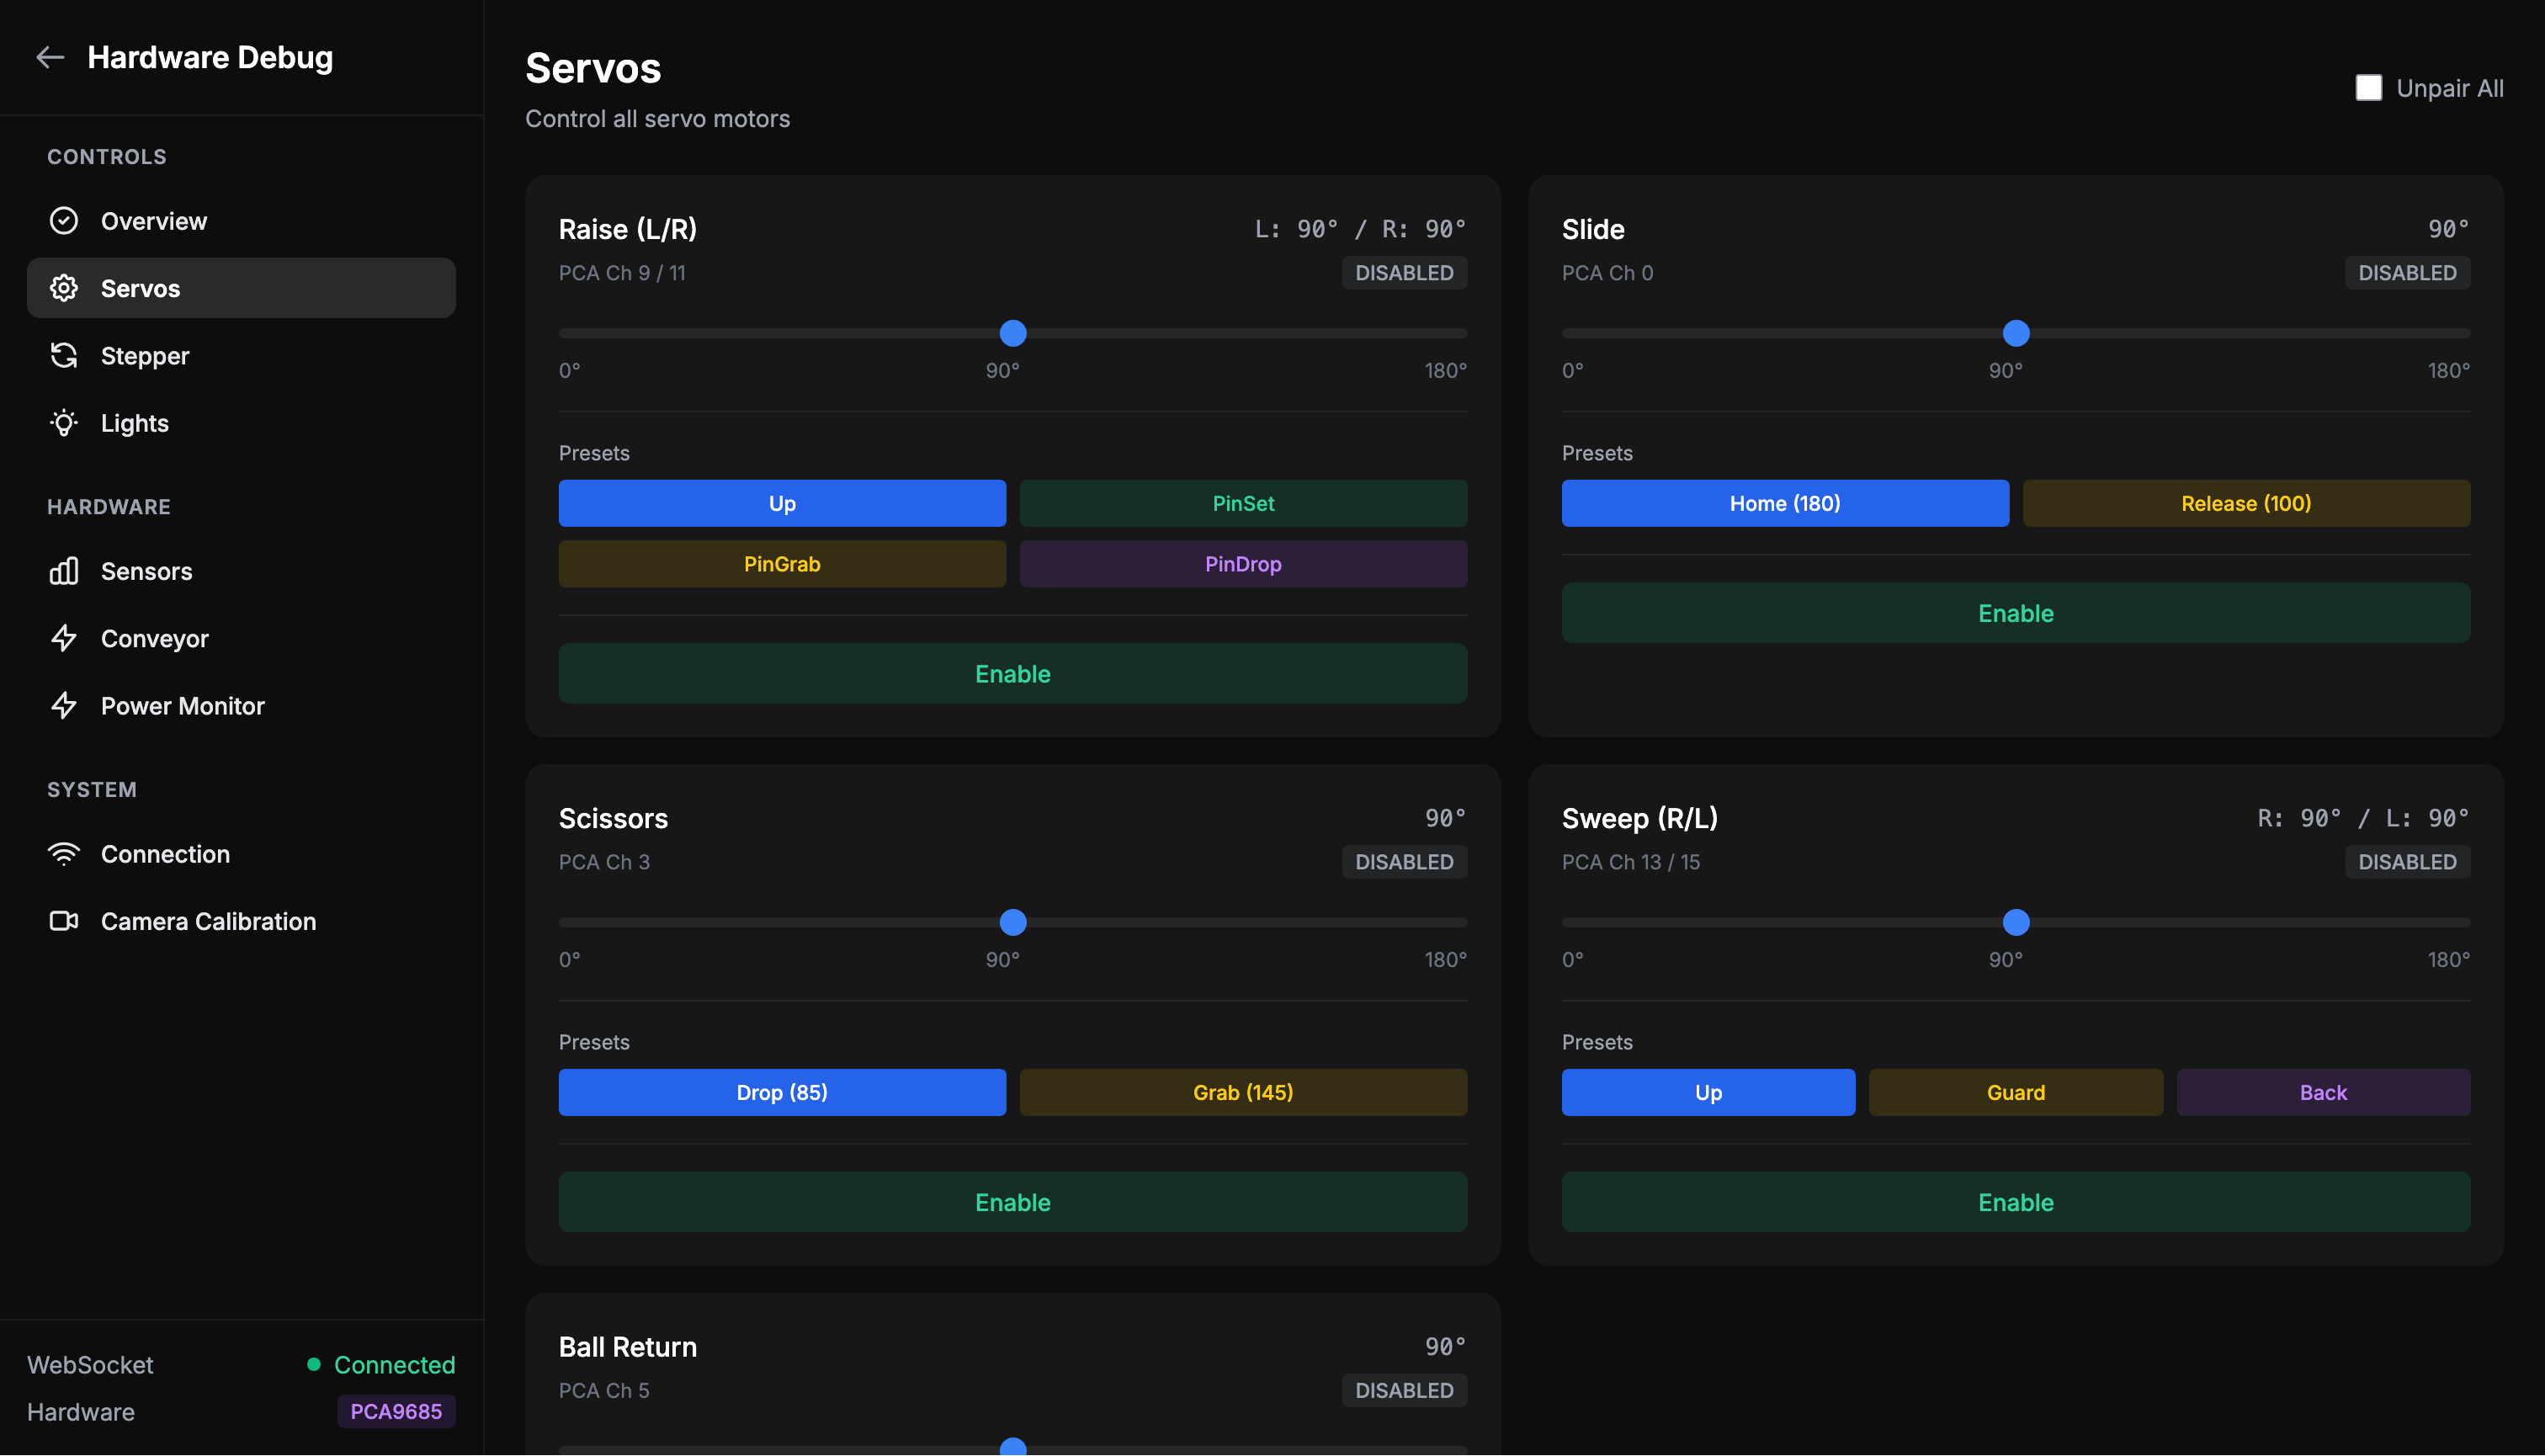Click the Lights bulb icon

click(64, 423)
